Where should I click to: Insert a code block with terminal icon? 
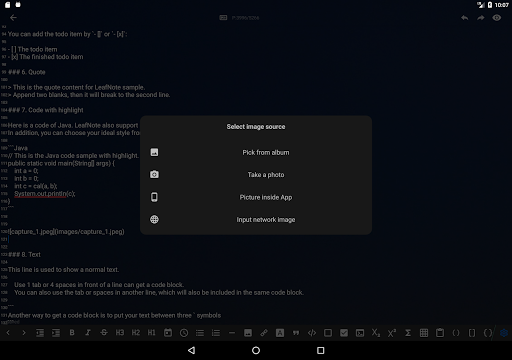(360, 333)
